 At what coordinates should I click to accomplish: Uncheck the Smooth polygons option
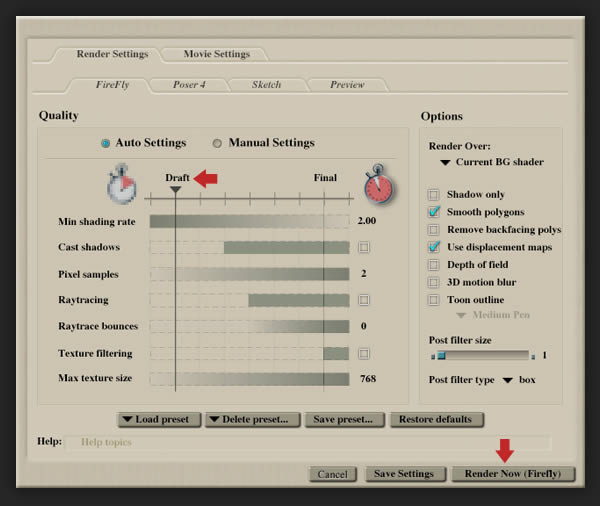coord(434,212)
